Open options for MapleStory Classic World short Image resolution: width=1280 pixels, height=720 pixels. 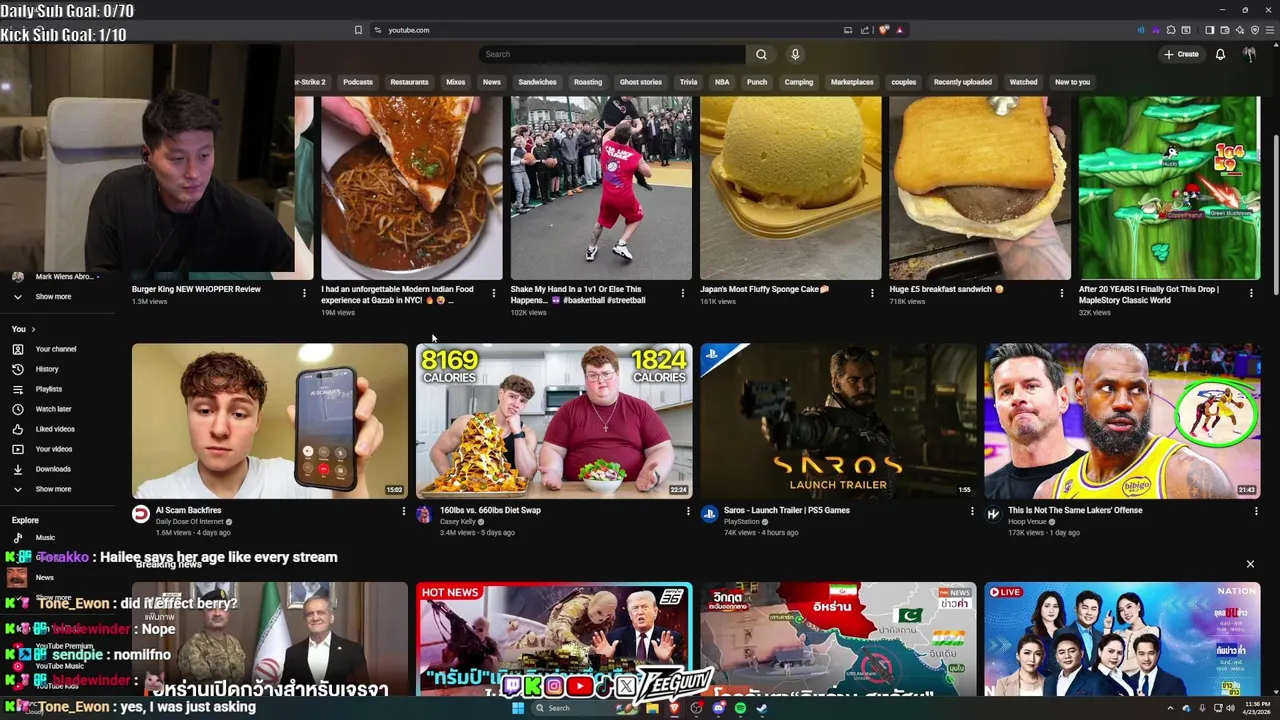[x=1251, y=293]
